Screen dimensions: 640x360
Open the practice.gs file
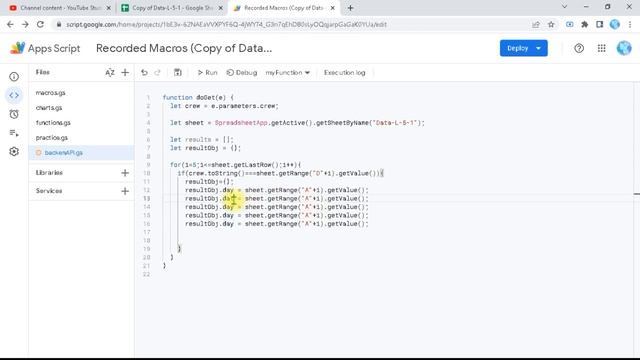tap(51, 138)
